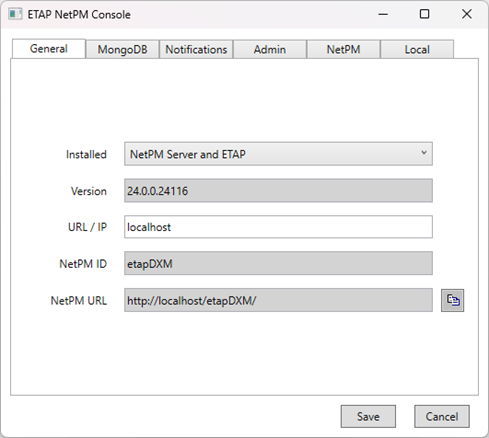Select the NetPM Server and ETAP combo box
489x438 pixels.
click(x=278, y=154)
